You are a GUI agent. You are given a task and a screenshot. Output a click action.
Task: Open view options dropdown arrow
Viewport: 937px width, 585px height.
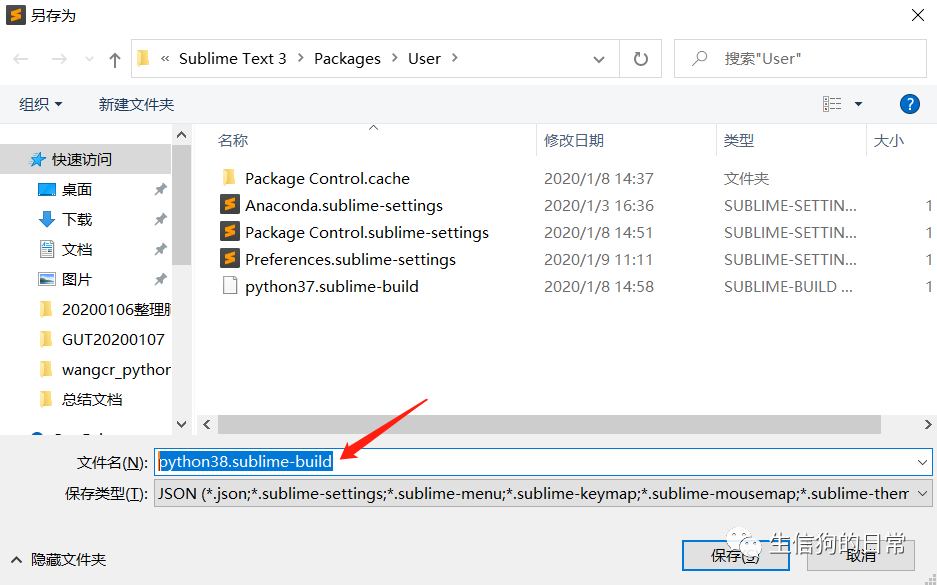[858, 104]
